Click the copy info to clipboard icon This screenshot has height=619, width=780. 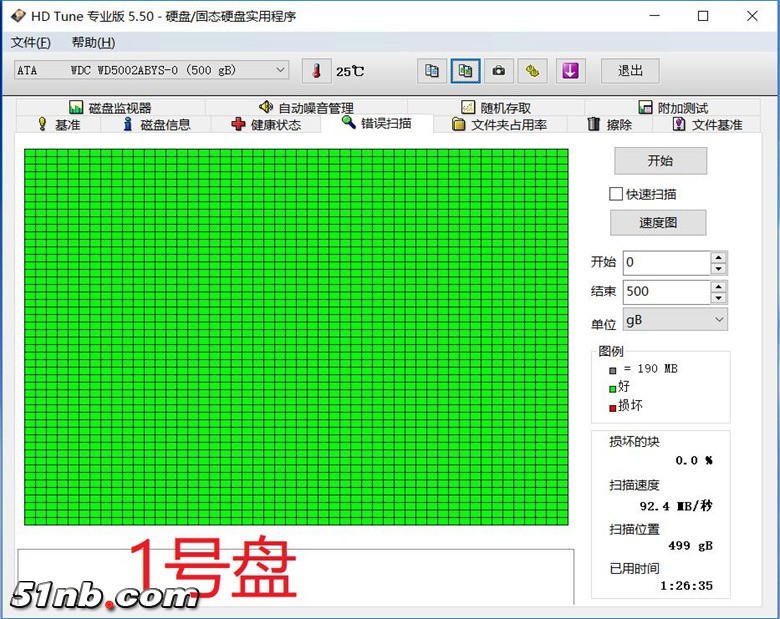coord(432,71)
